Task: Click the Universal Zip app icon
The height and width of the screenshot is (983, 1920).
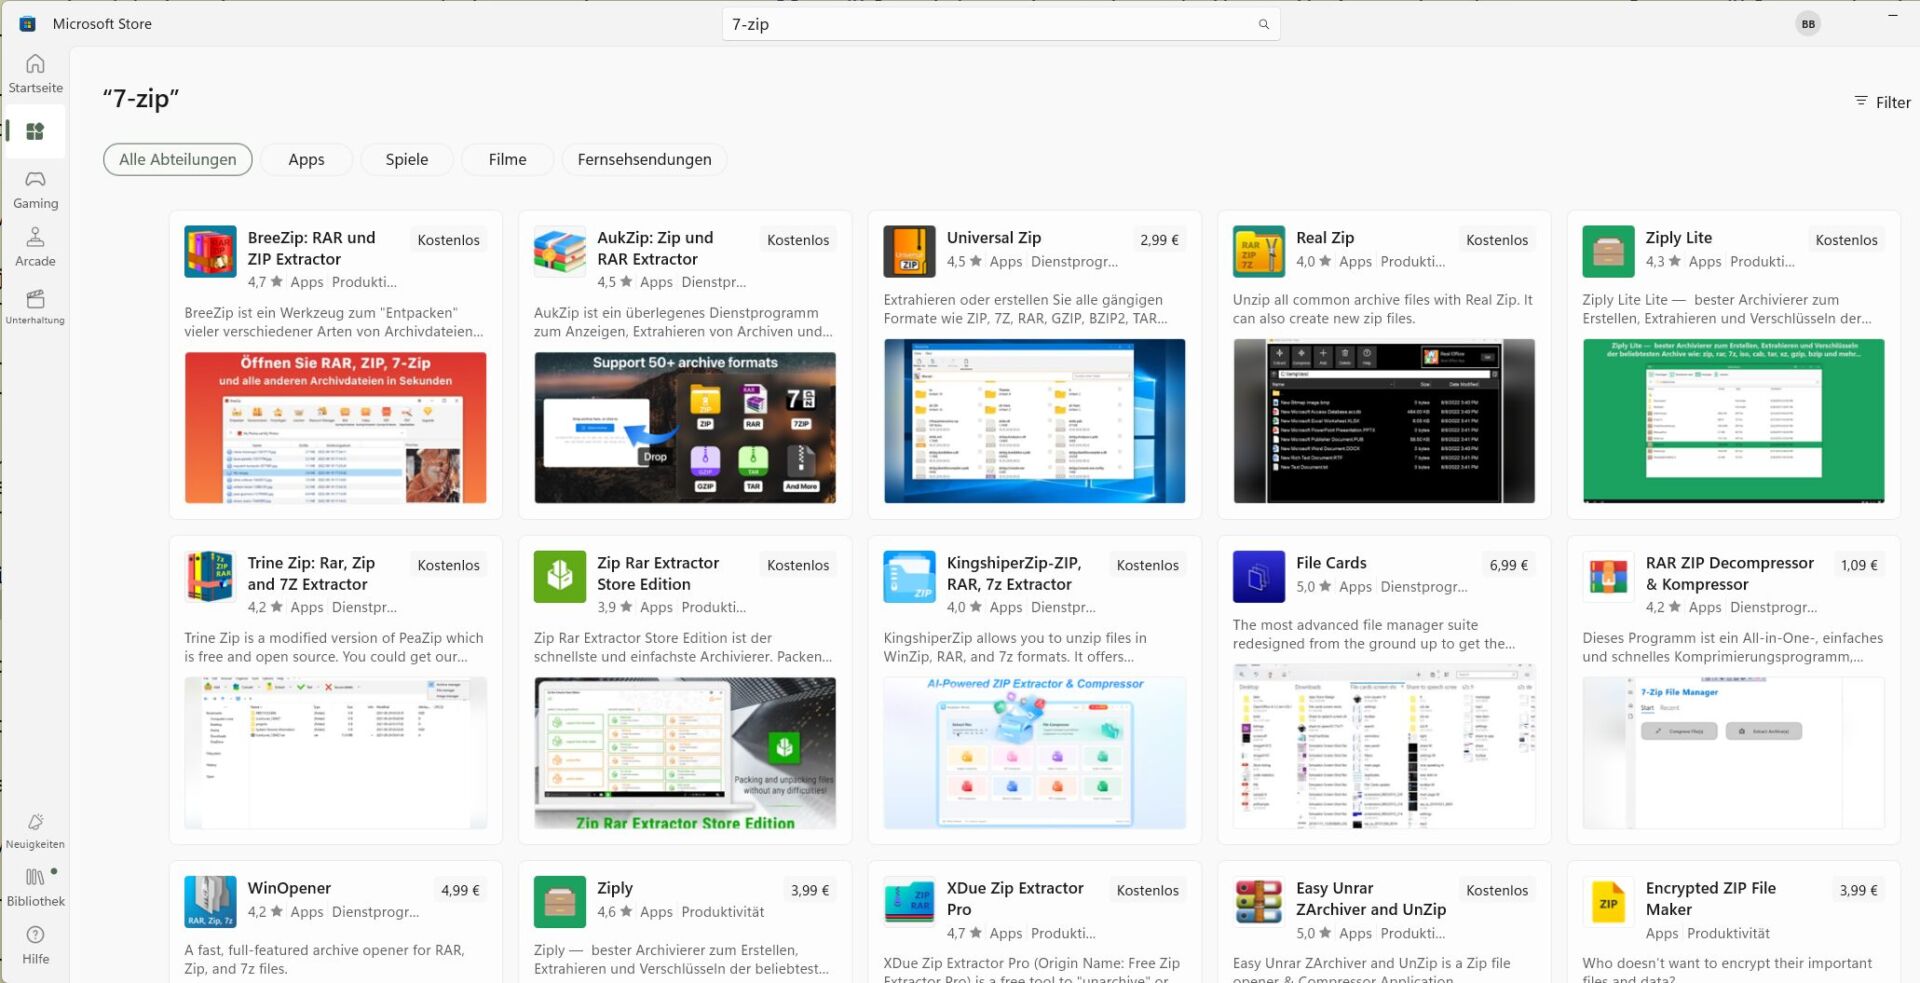Action: (909, 251)
